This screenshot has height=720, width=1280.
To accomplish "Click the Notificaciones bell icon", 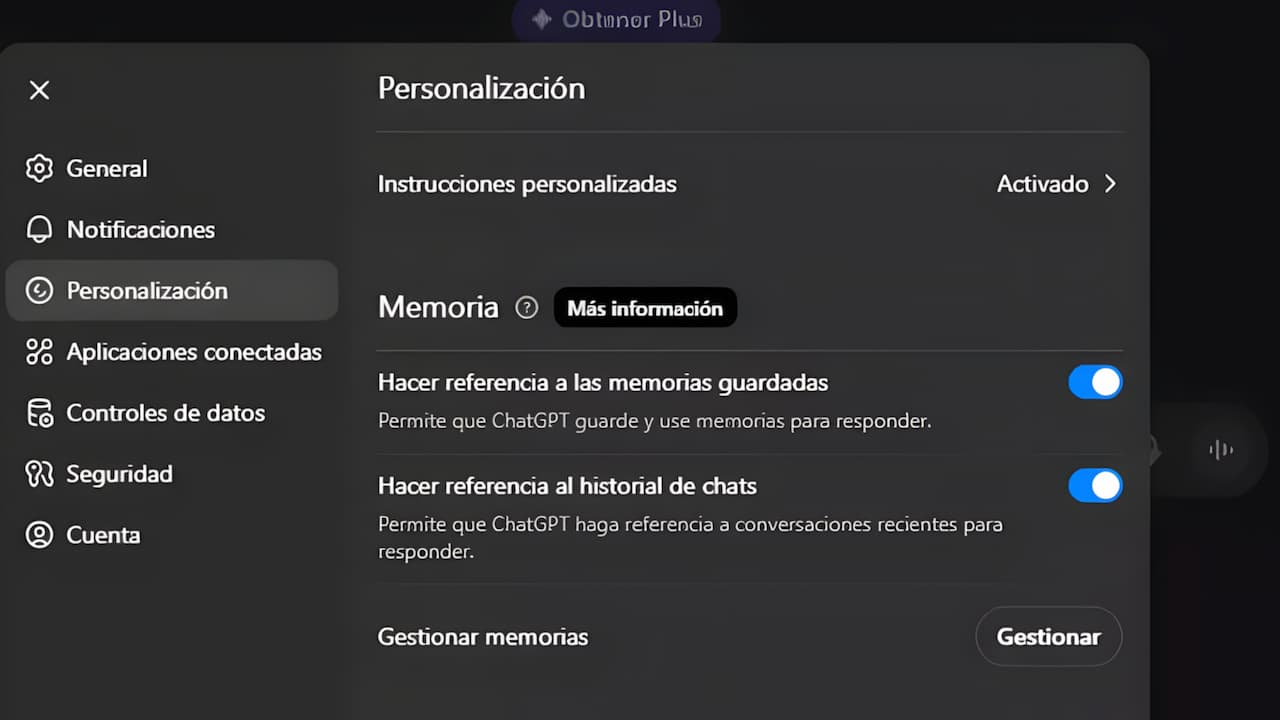I will pos(39,229).
